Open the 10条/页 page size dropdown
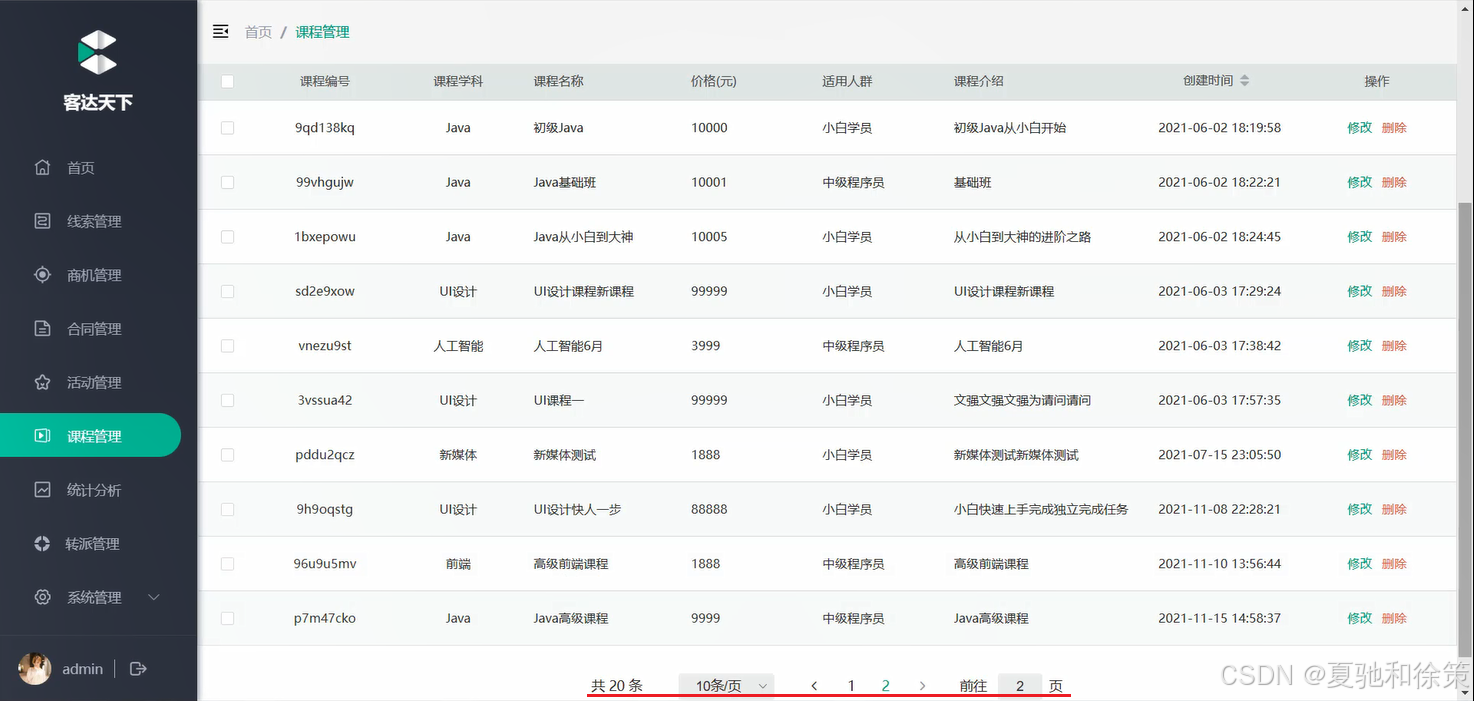The height and width of the screenshot is (701, 1474). [726, 686]
